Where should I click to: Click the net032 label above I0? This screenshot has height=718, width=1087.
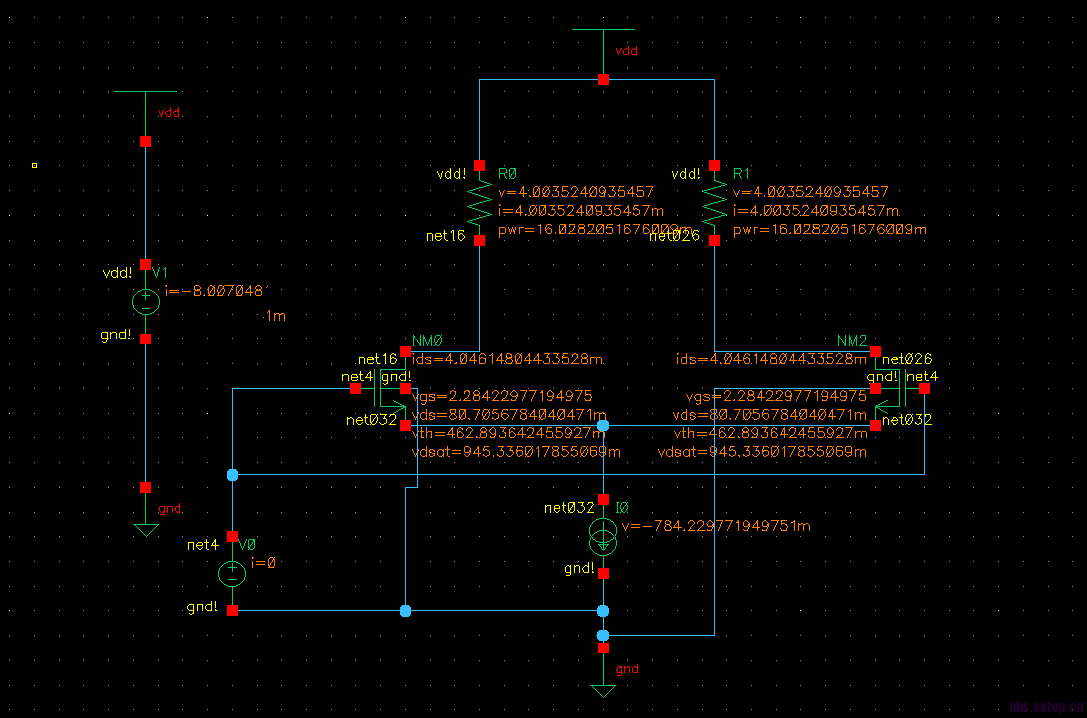(x=569, y=508)
